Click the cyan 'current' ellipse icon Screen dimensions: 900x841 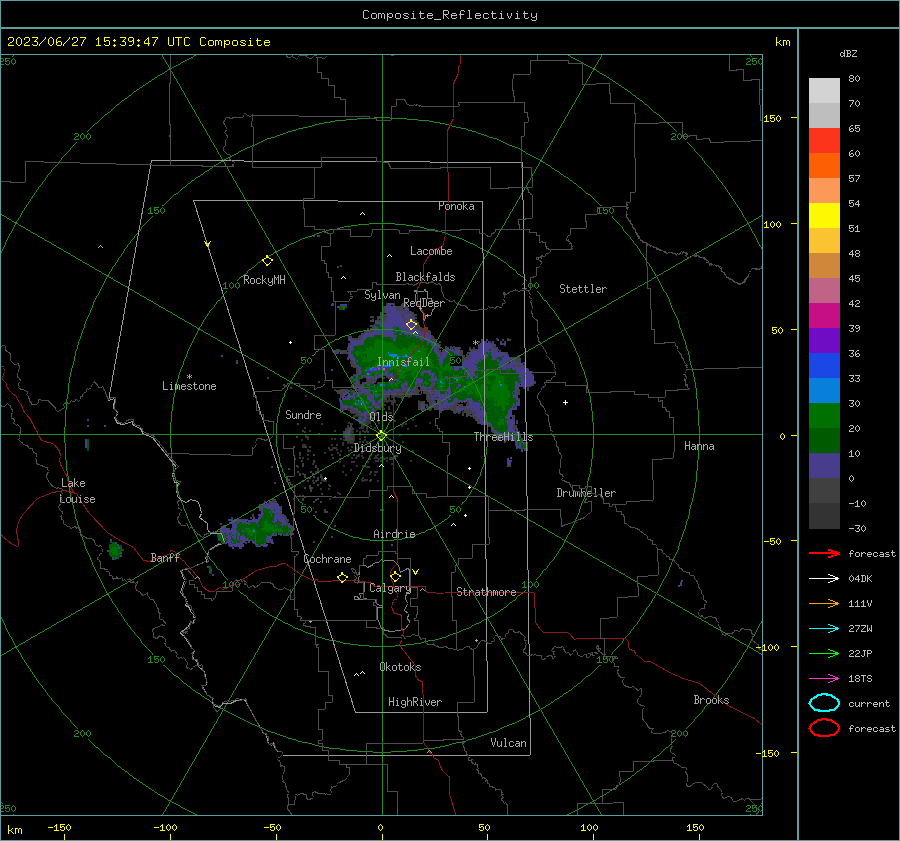(824, 703)
